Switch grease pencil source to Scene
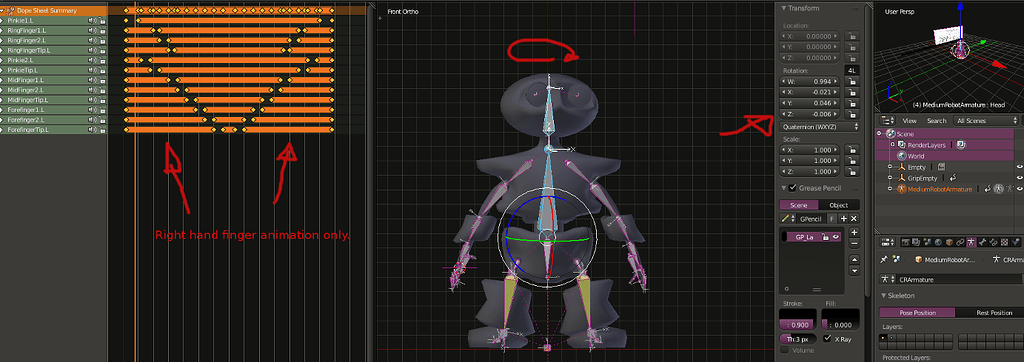The image size is (1024, 362). (799, 205)
